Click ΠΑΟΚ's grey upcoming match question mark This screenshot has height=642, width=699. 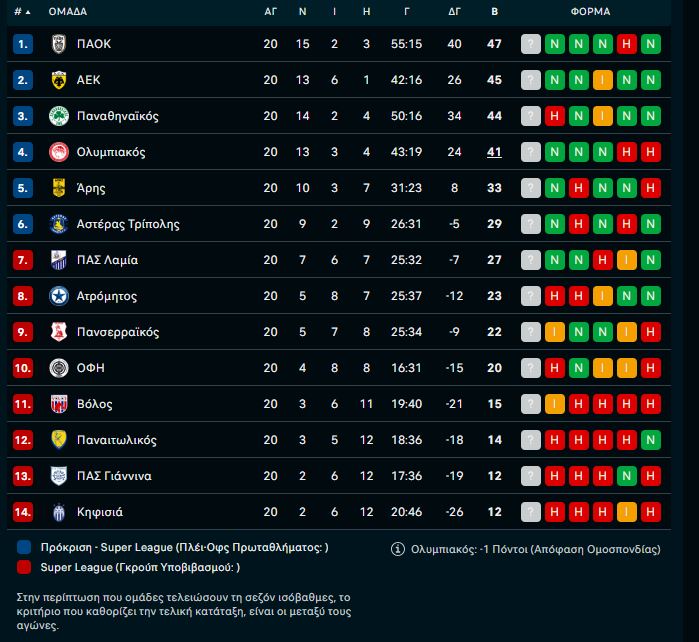point(530,44)
